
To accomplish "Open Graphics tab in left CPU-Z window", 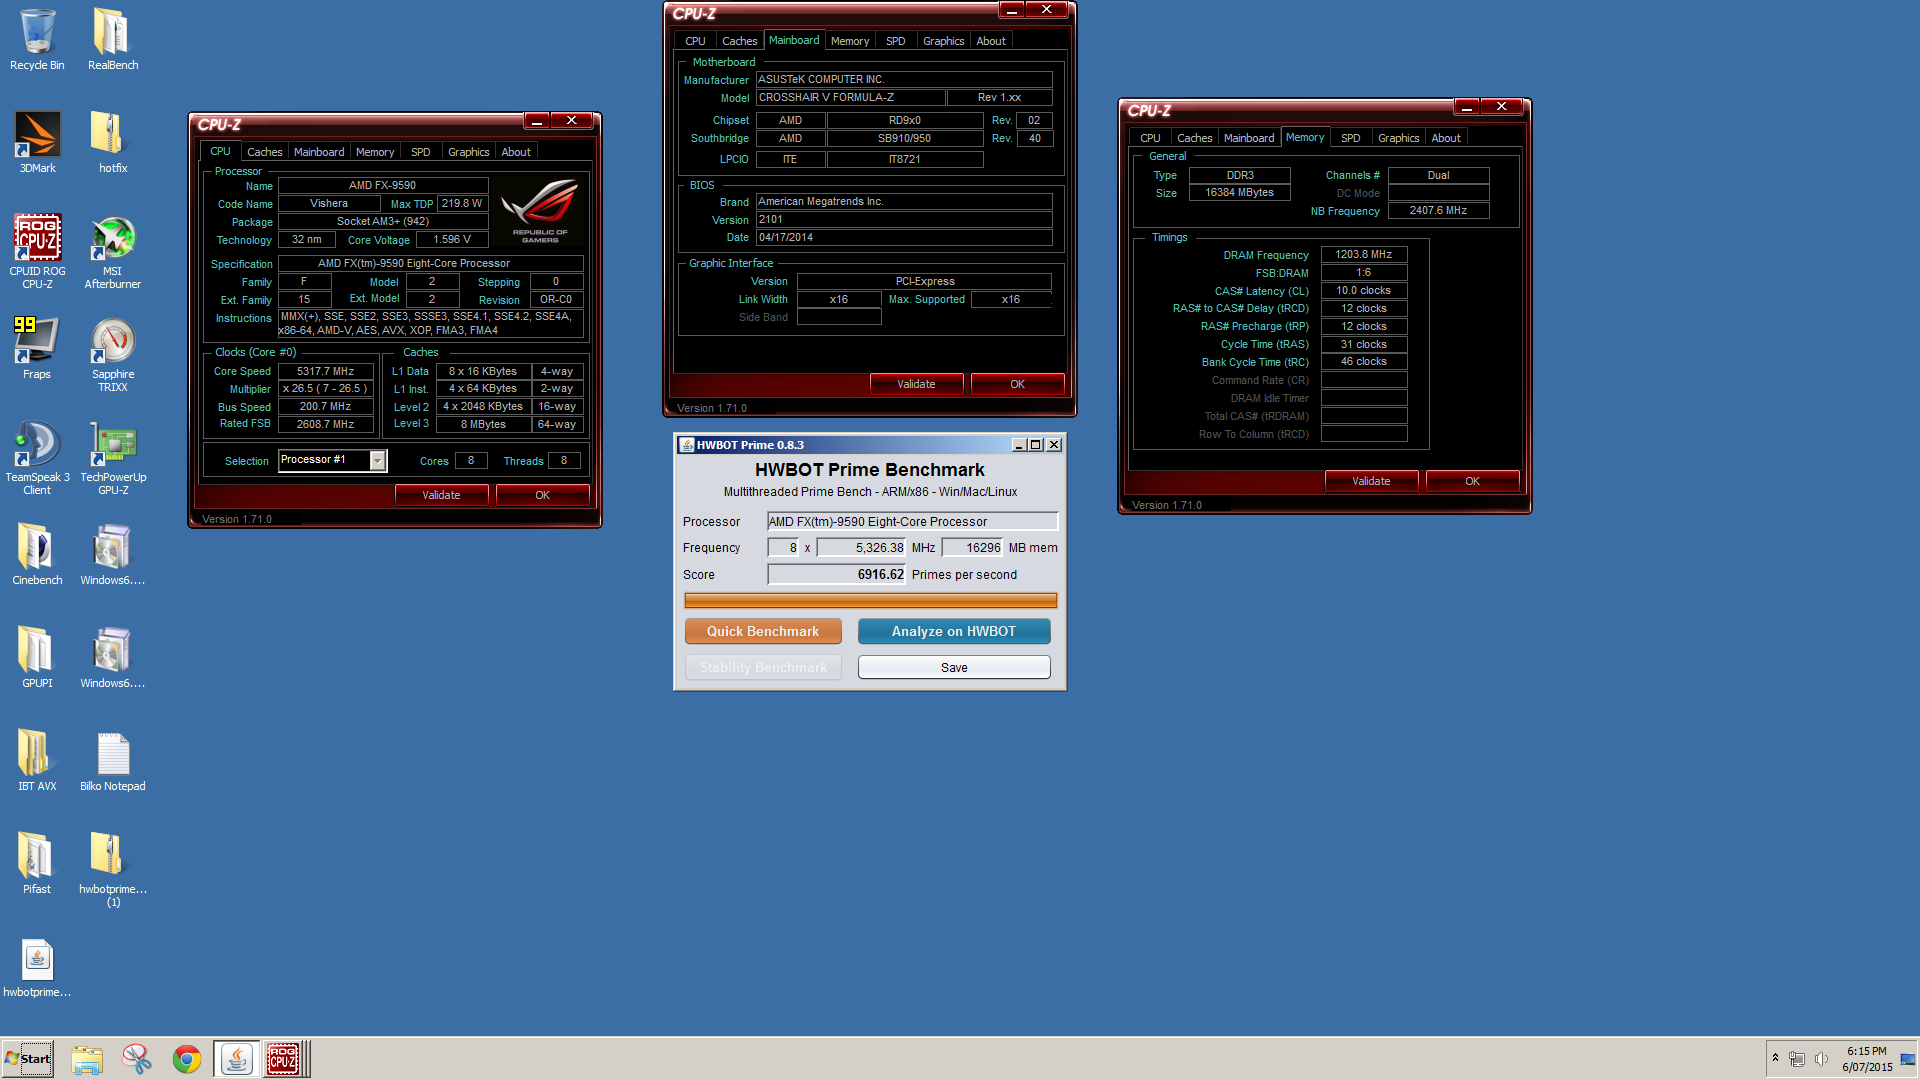I will coord(469,152).
